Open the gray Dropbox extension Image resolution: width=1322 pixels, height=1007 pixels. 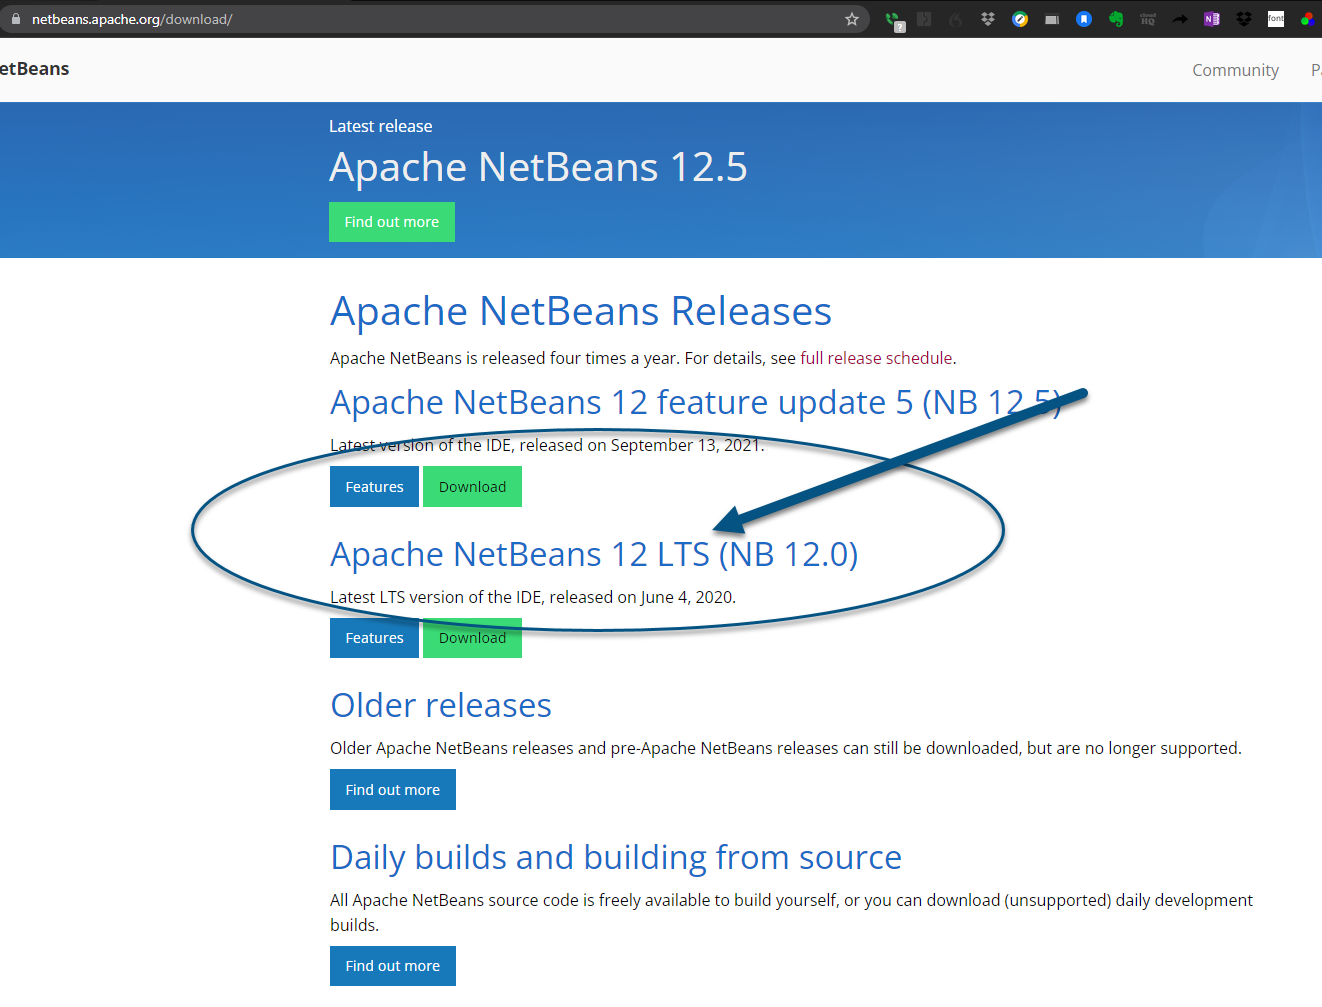(988, 19)
